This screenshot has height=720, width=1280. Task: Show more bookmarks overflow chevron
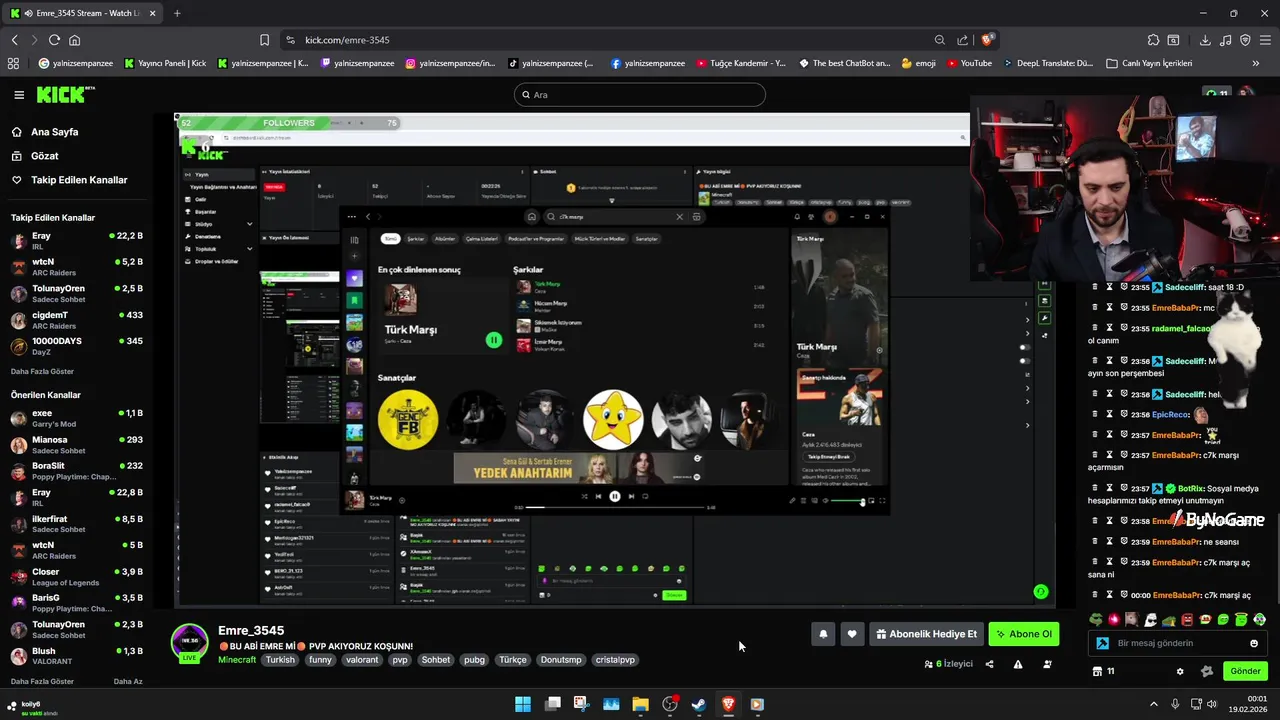click(x=1256, y=63)
